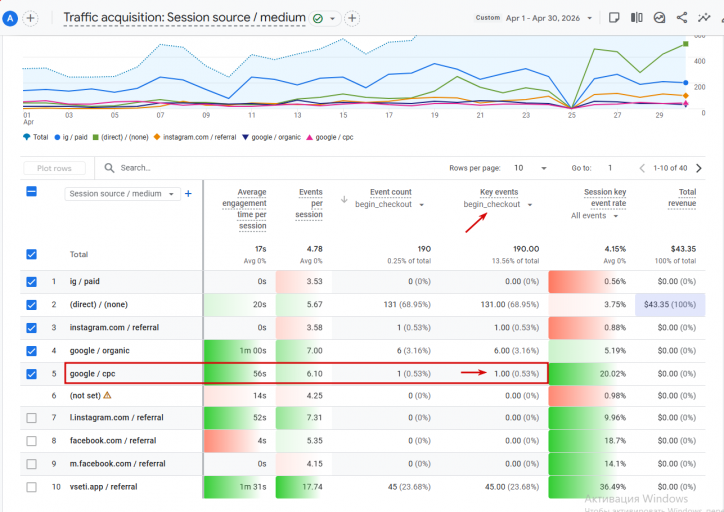The image size is (724, 512).
Task: Toggle ig / paid series in chart legend
Action: pos(71,137)
